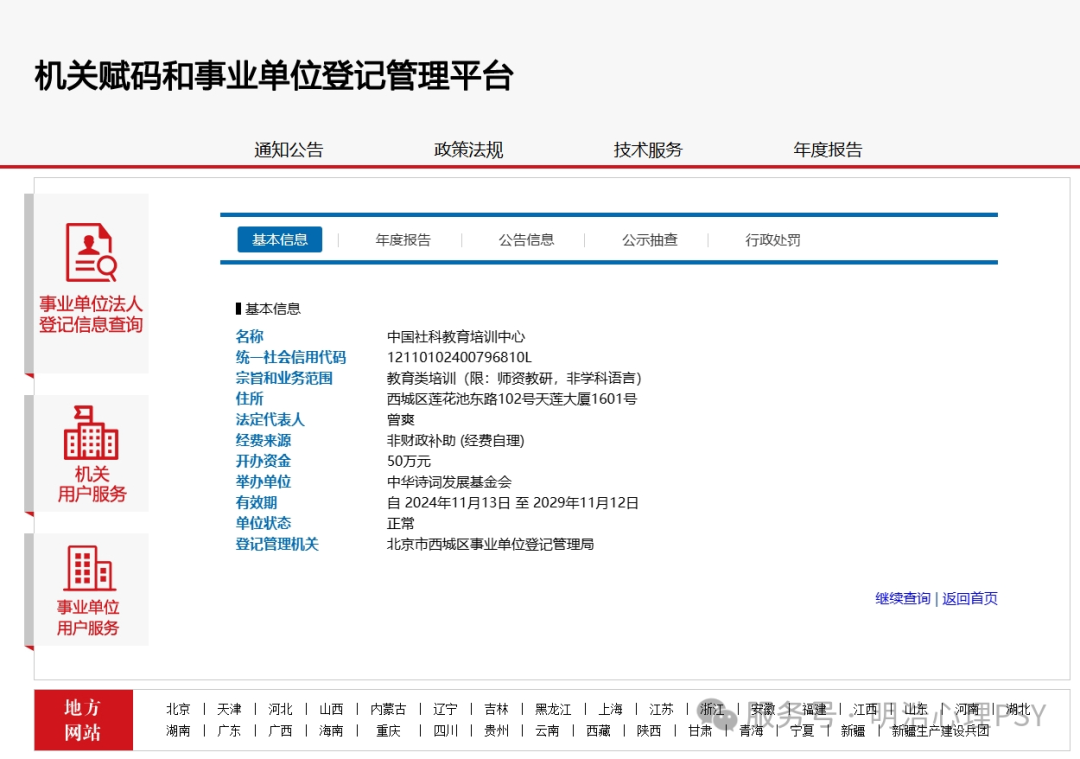
Task: Switch to the 年度报告 tab under the blue bar
Action: tap(403, 240)
